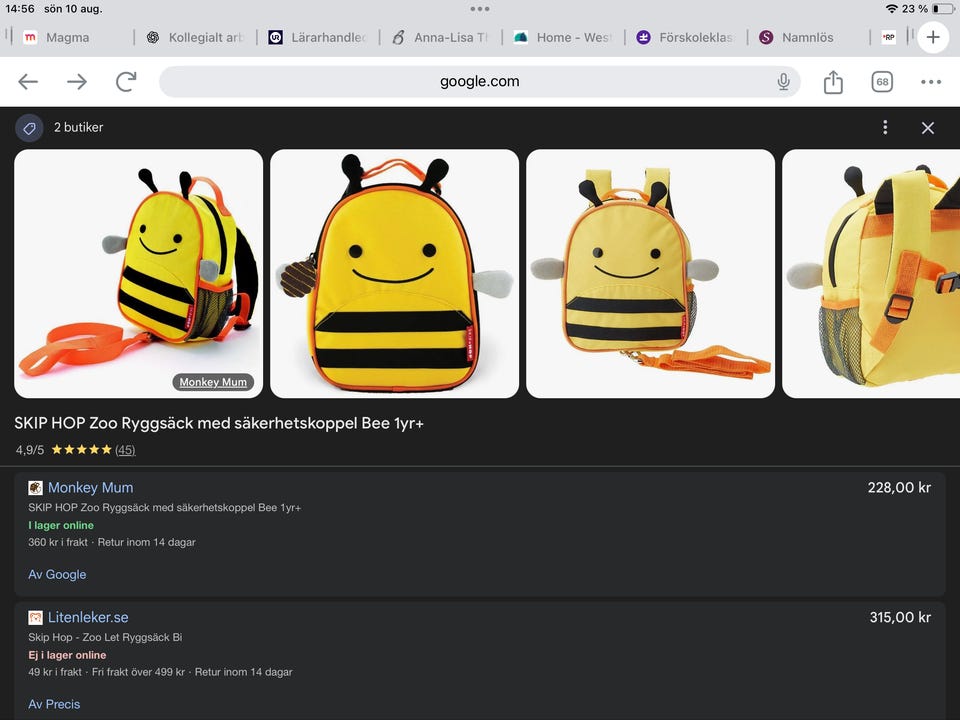Close the product panel with X

(928, 127)
